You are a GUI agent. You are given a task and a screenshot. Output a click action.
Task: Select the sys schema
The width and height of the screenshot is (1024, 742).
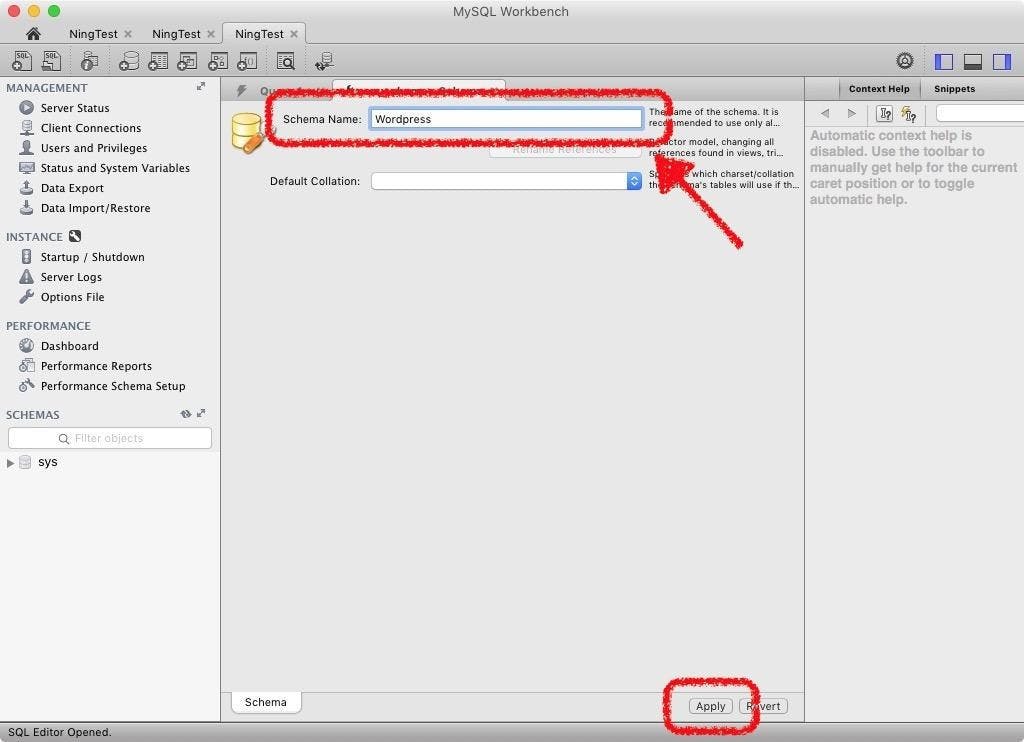coord(48,462)
